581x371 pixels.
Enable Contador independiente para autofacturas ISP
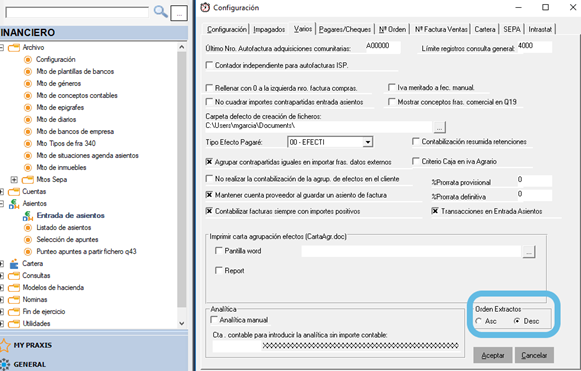coord(209,65)
